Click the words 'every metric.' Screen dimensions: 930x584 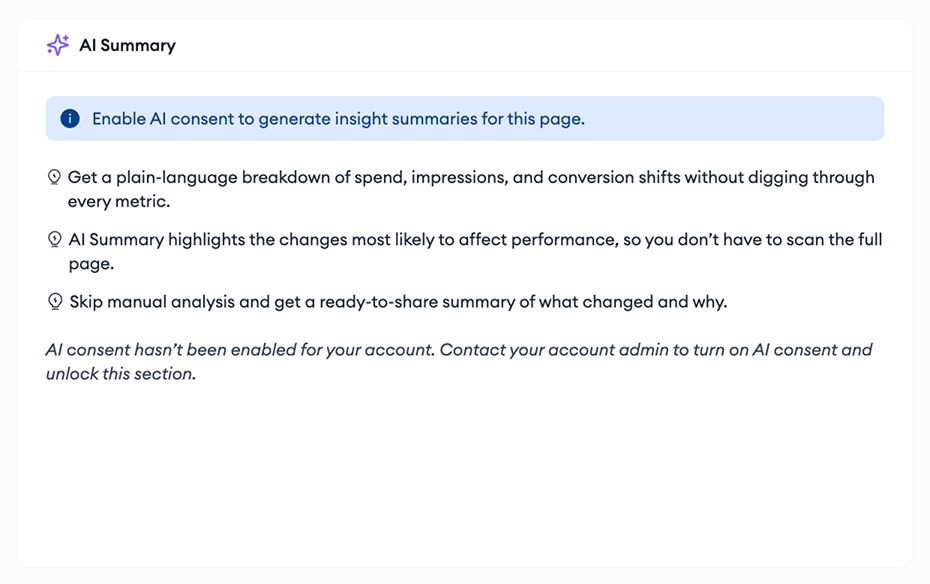pyautogui.click(x=119, y=202)
